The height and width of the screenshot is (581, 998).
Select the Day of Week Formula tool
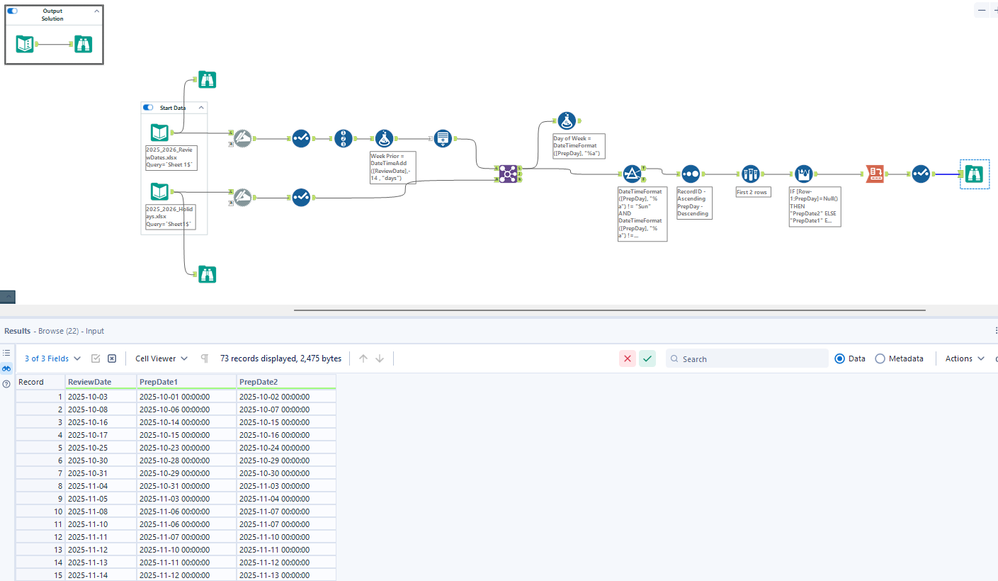pyautogui.click(x=566, y=120)
